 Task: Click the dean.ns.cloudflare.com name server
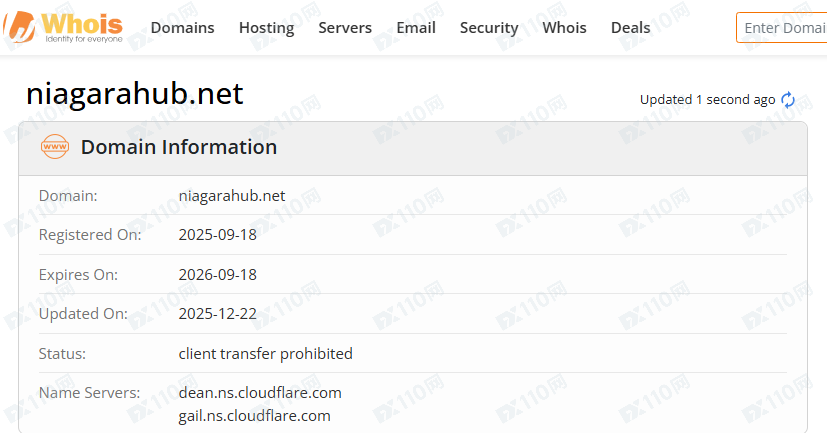tap(260, 392)
